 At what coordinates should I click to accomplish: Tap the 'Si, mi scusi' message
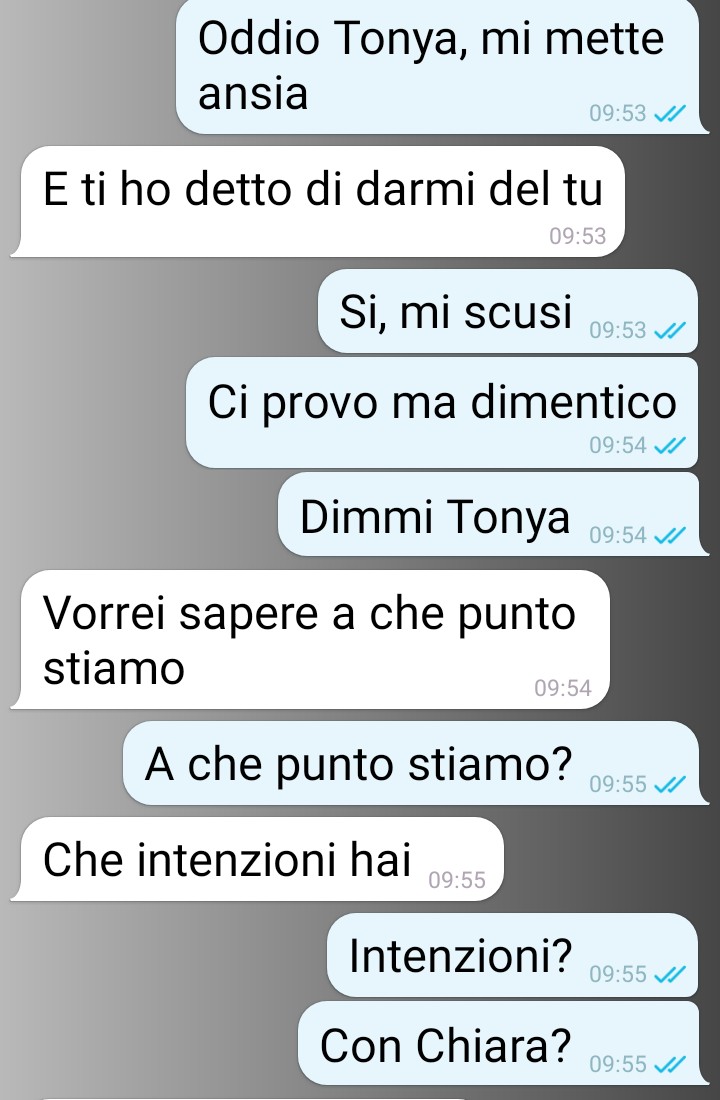[508, 311]
